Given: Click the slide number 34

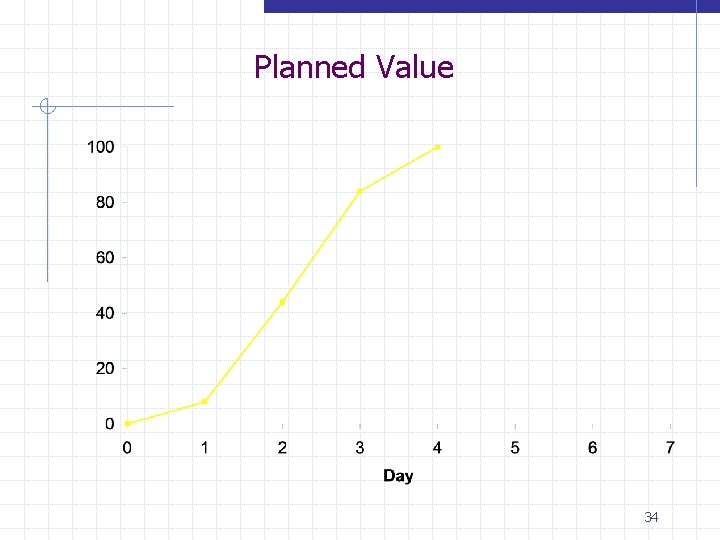Looking at the screenshot, I should coord(651,518).
